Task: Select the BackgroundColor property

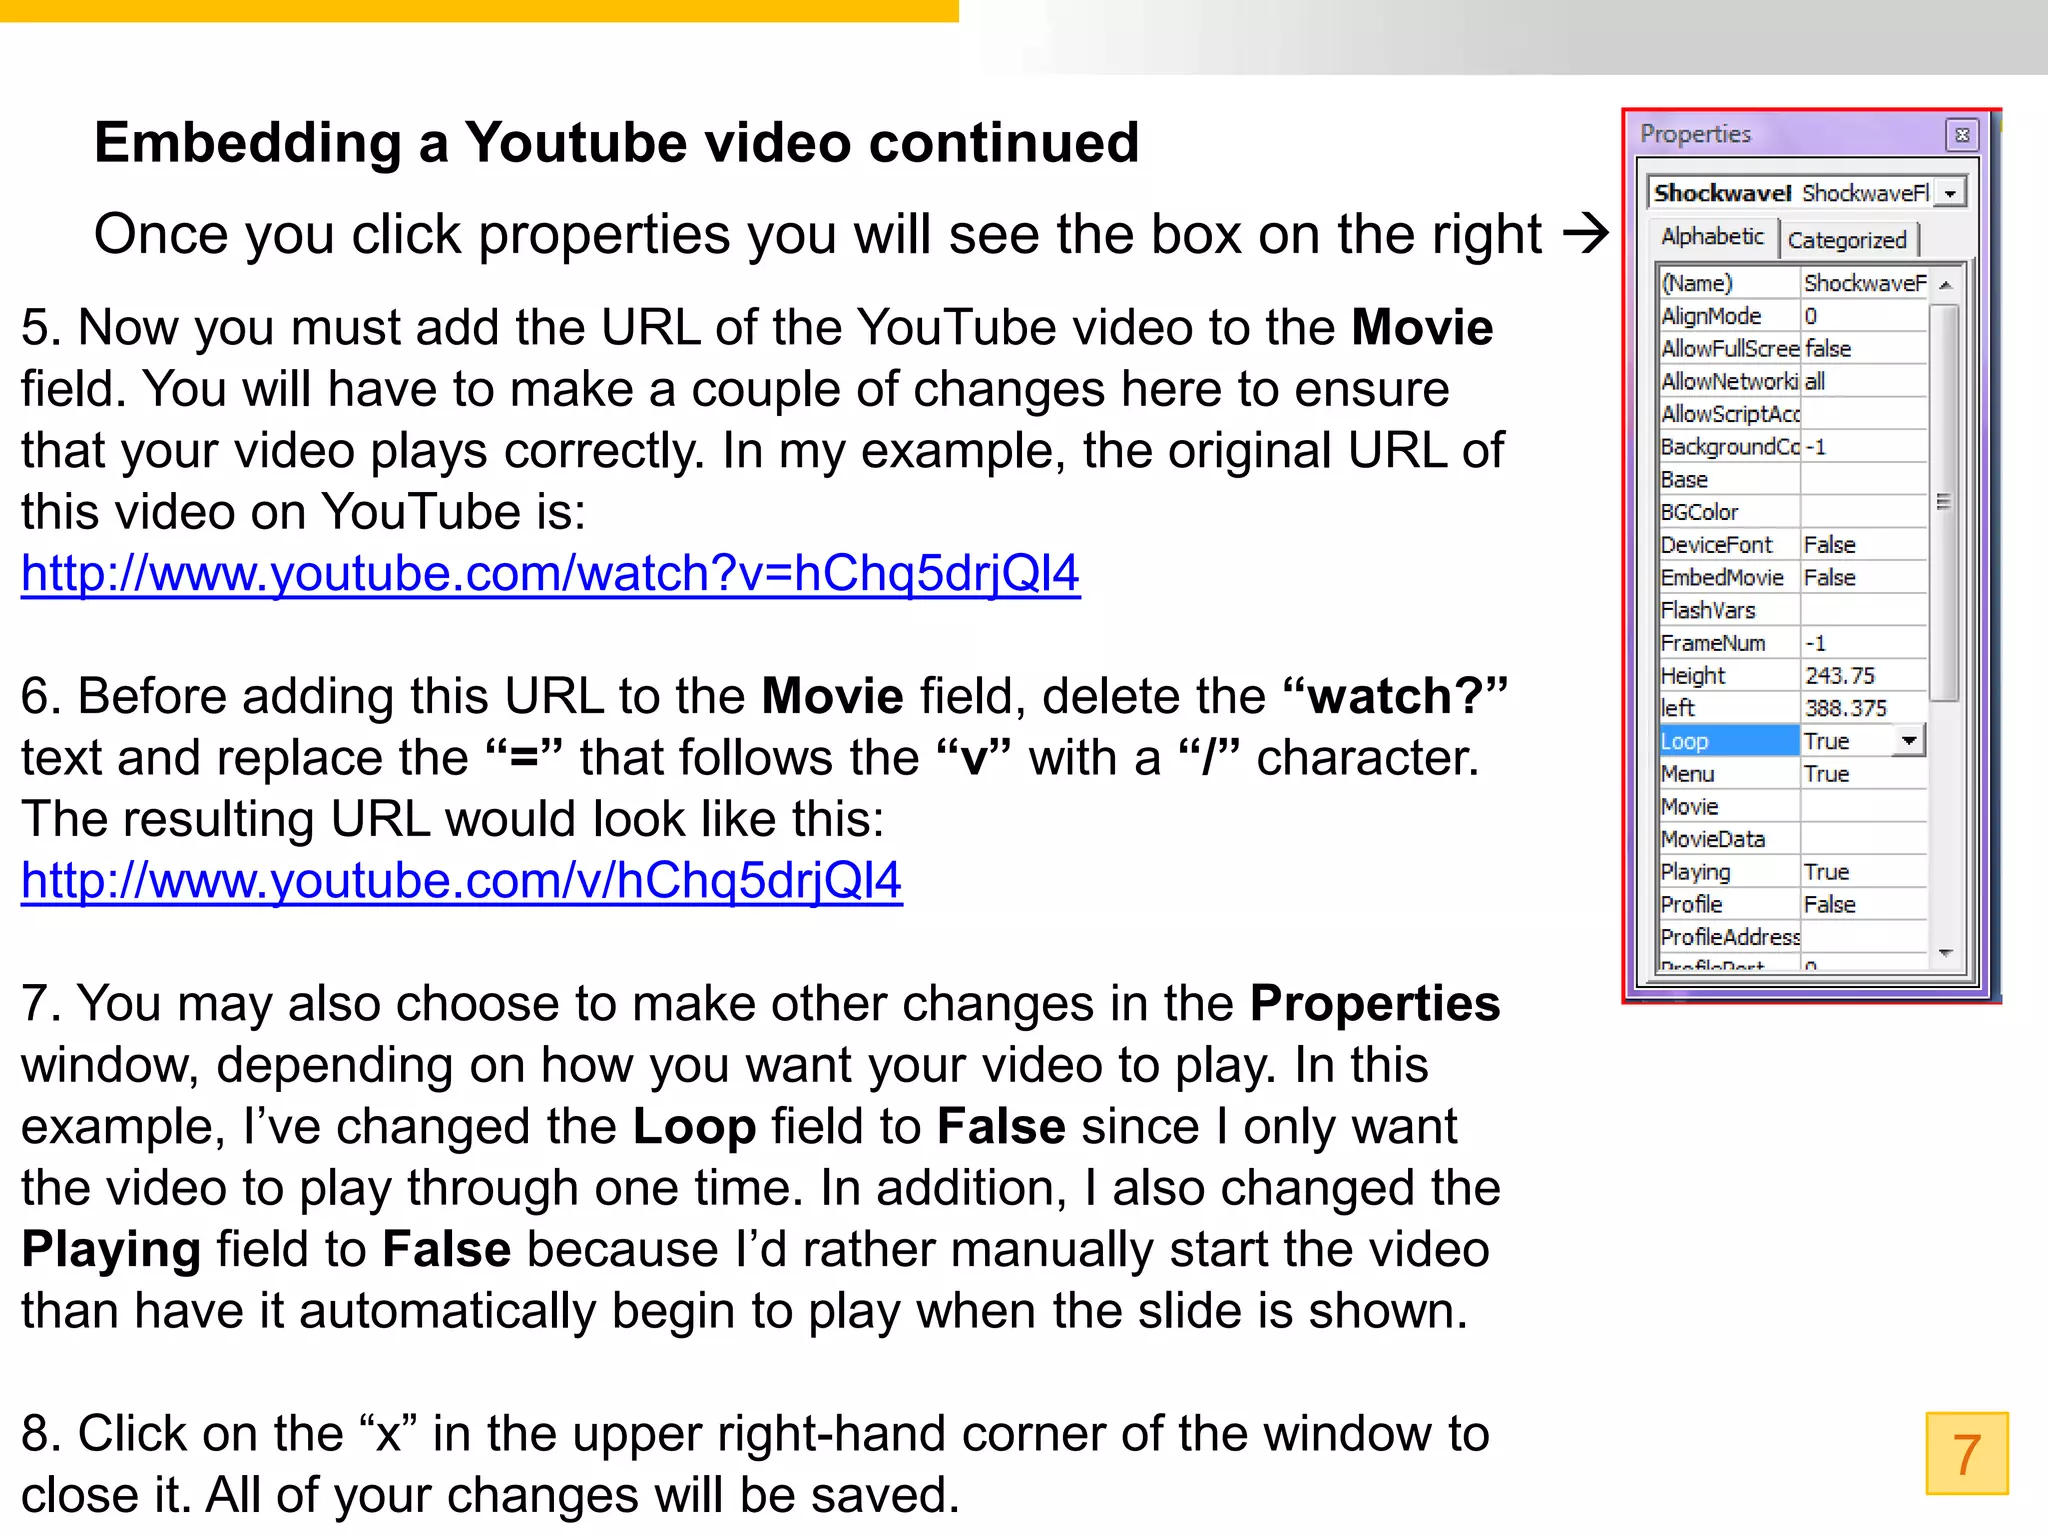Action: 1729,446
